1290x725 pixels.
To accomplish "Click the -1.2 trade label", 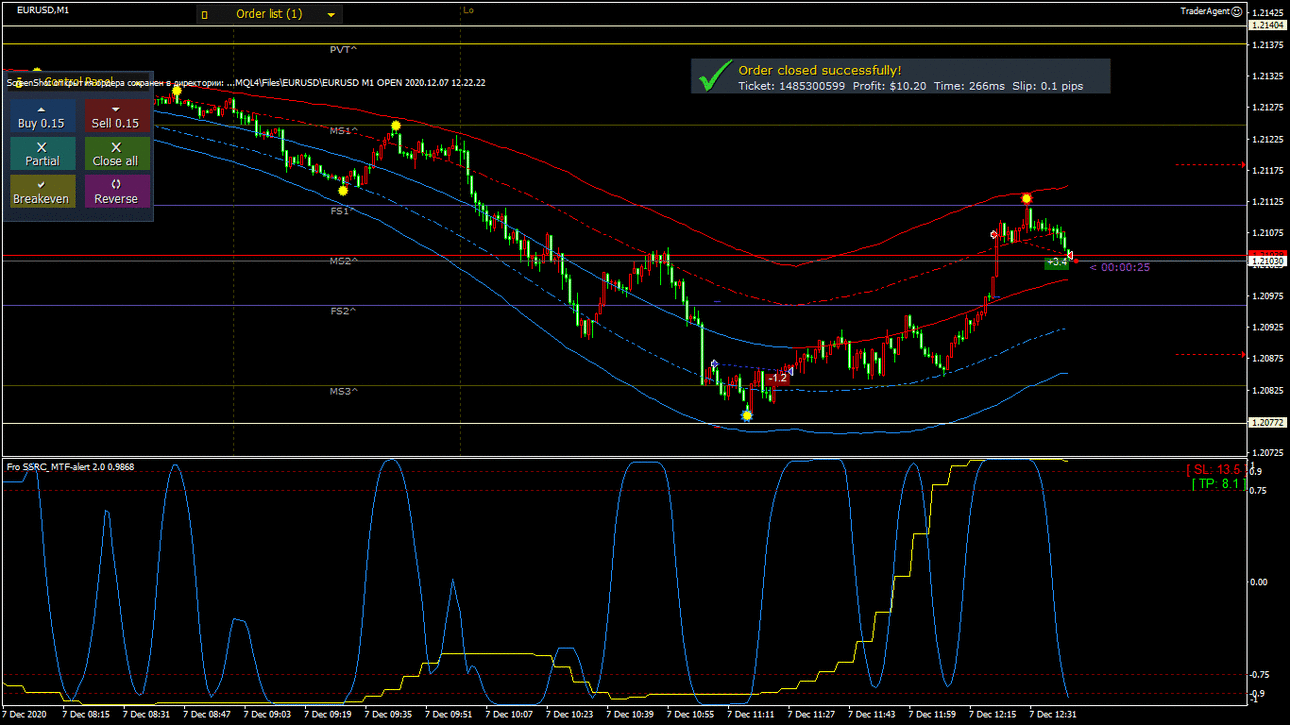I will tap(777, 378).
